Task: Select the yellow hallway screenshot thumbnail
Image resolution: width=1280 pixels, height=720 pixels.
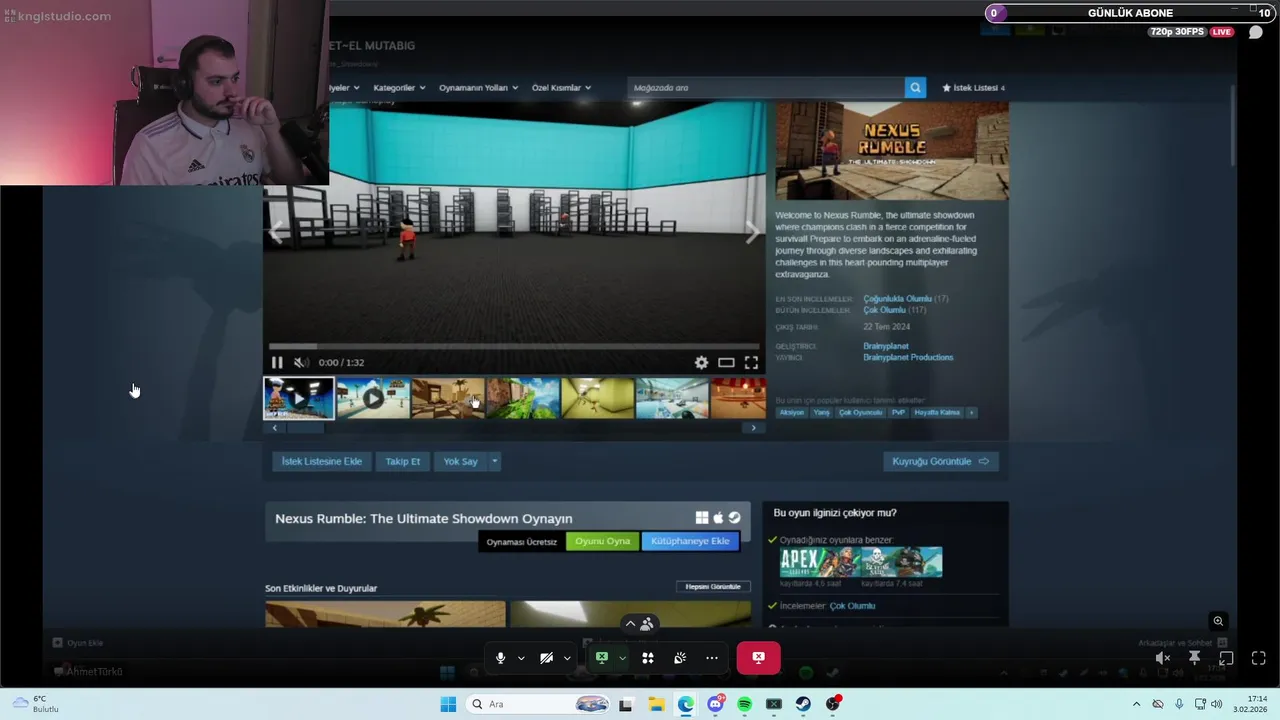Action: [x=597, y=398]
